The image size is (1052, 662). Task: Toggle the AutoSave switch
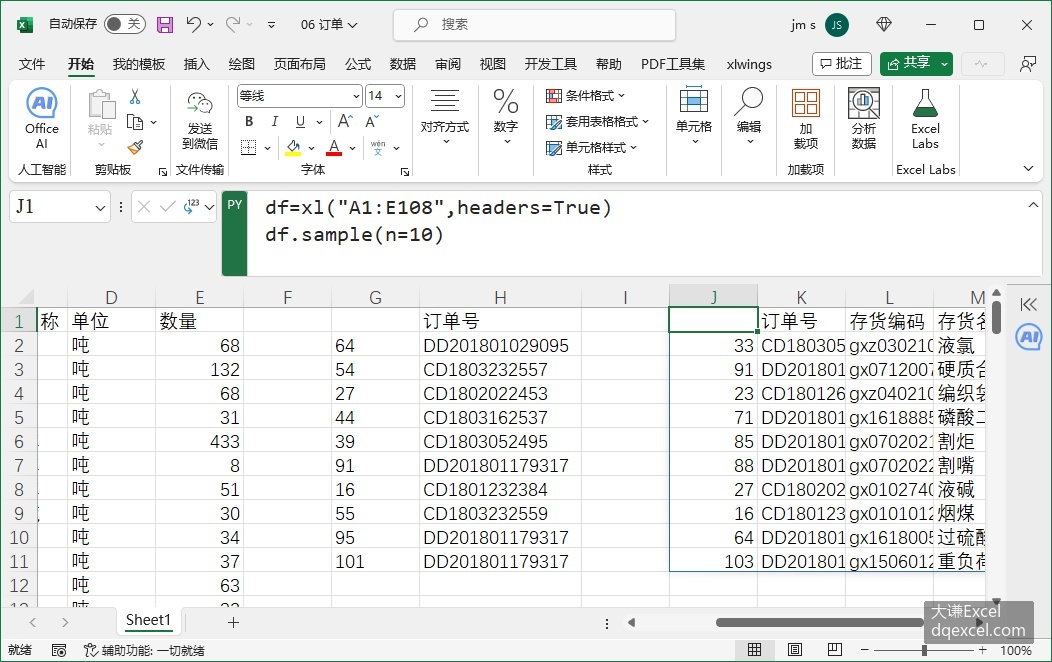coord(125,25)
